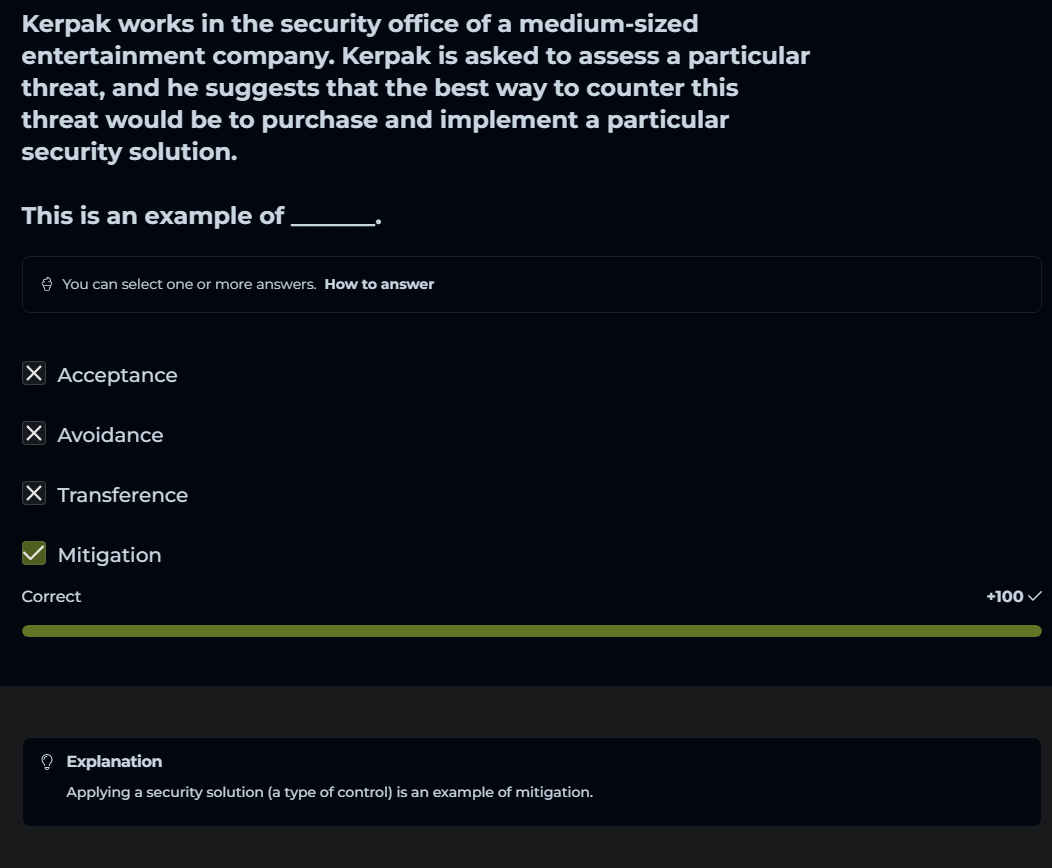Image resolution: width=1052 pixels, height=868 pixels.
Task: Click the explanation sentence about mitigation
Action: [x=329, y=793]
